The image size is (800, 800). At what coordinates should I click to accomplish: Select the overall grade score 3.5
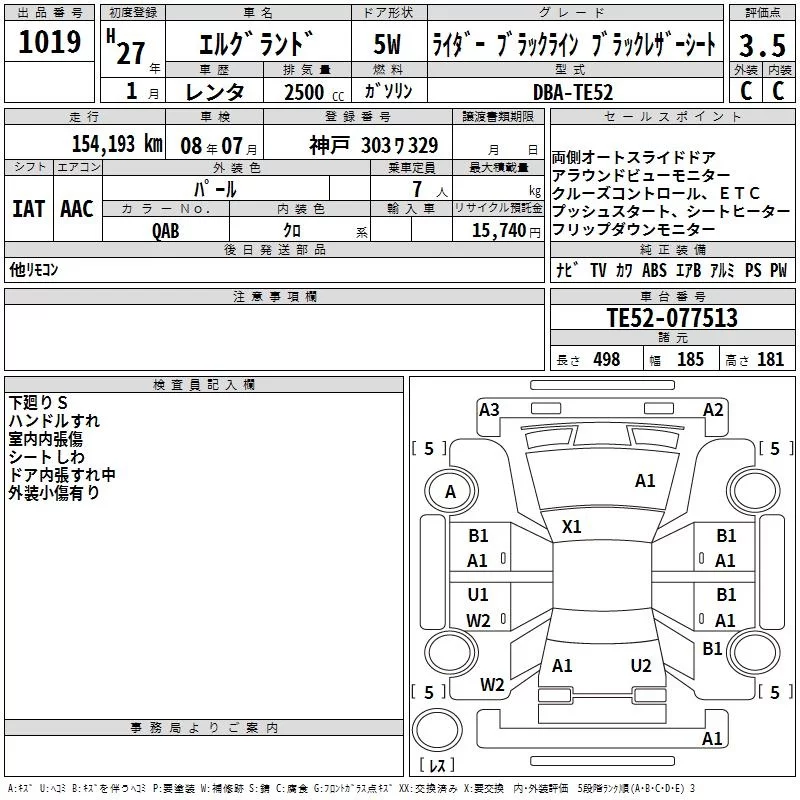pos(760,45)
